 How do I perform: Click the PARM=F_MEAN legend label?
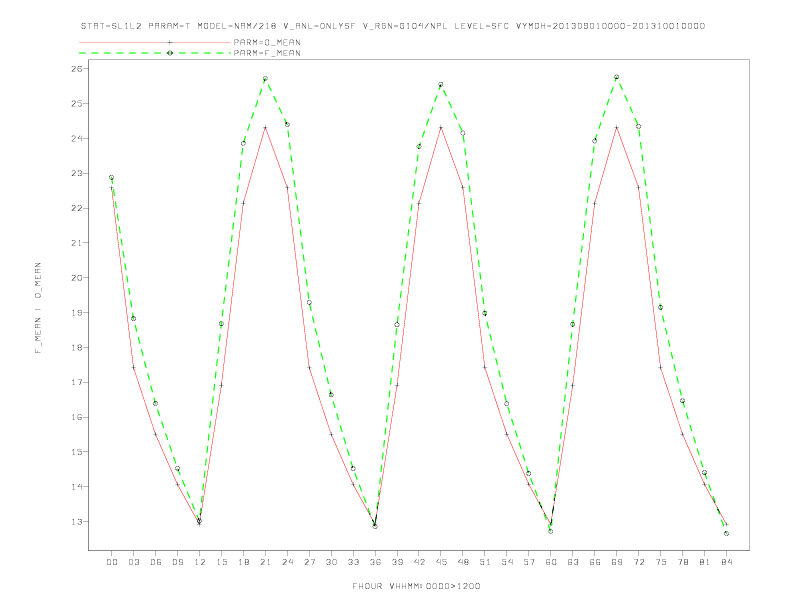pos(267,53)
